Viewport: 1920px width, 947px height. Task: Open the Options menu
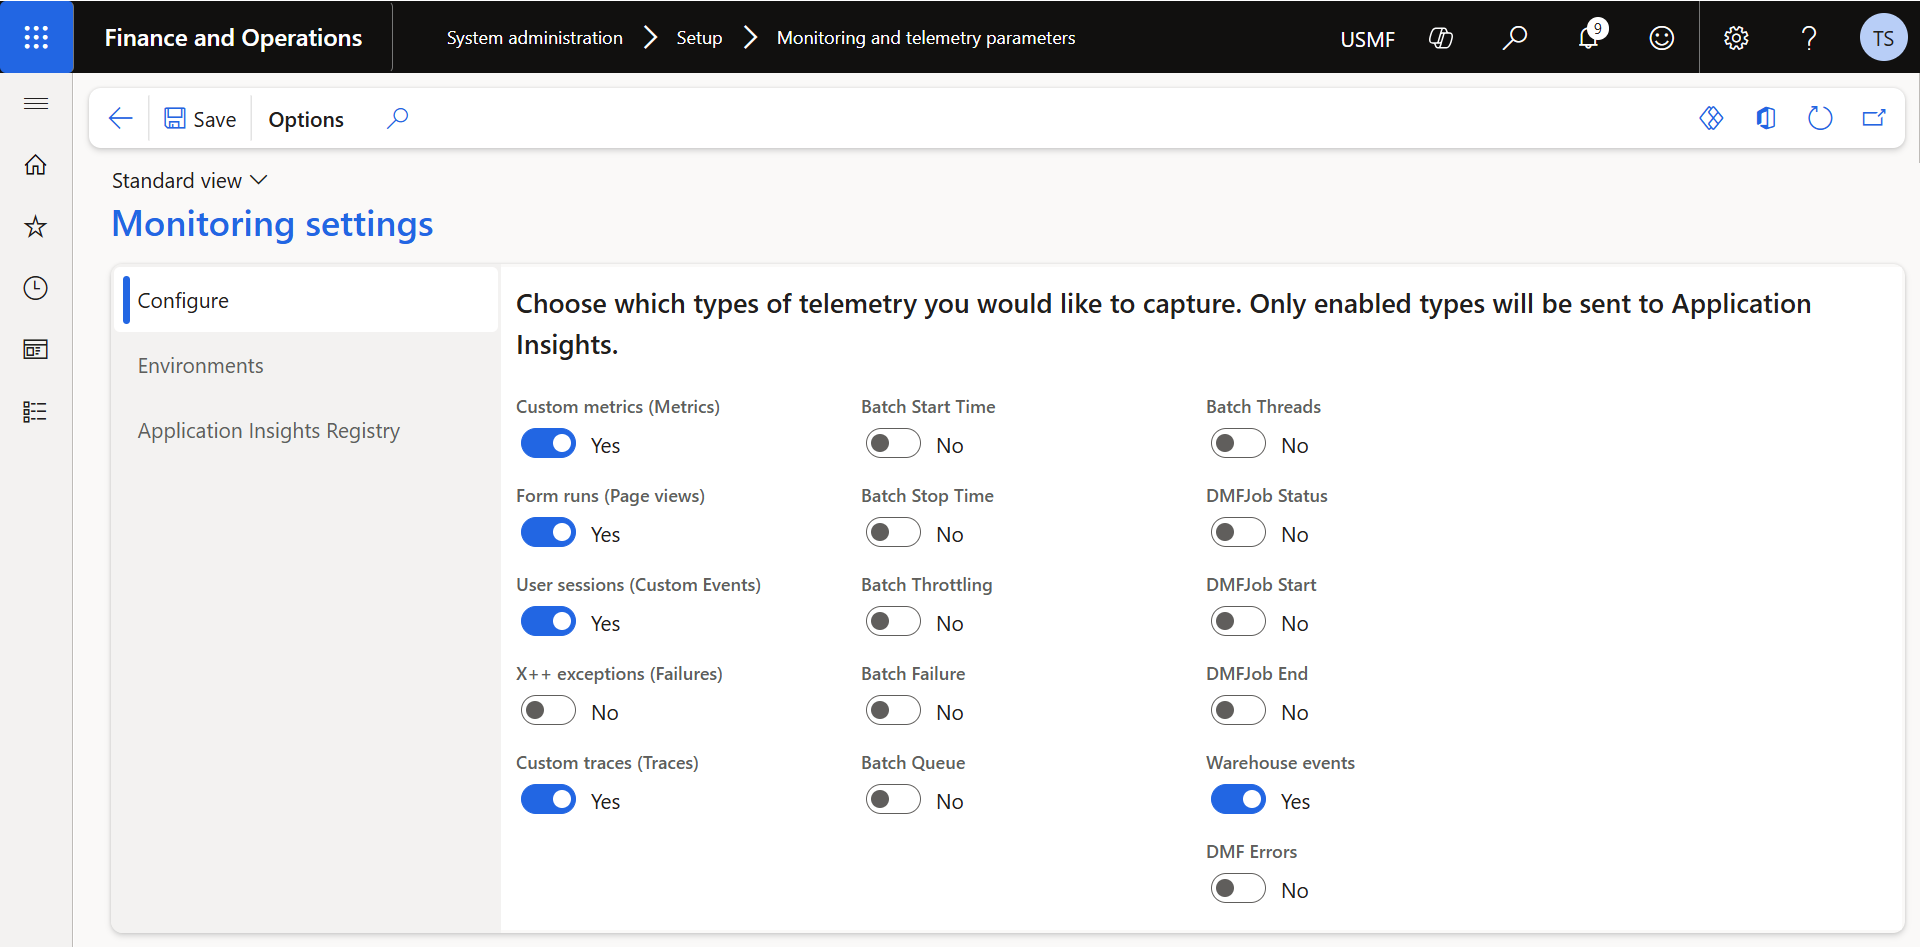click(306, 119)
